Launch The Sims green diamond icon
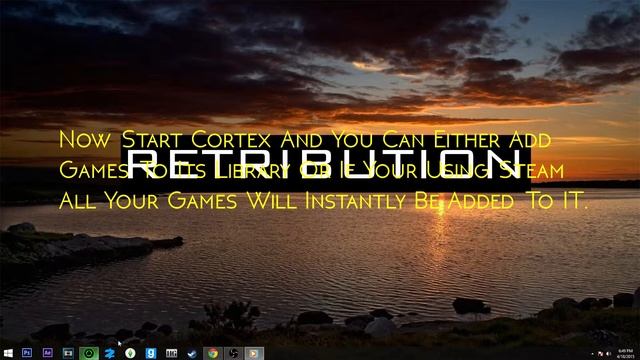 click(x=130, y=353)
